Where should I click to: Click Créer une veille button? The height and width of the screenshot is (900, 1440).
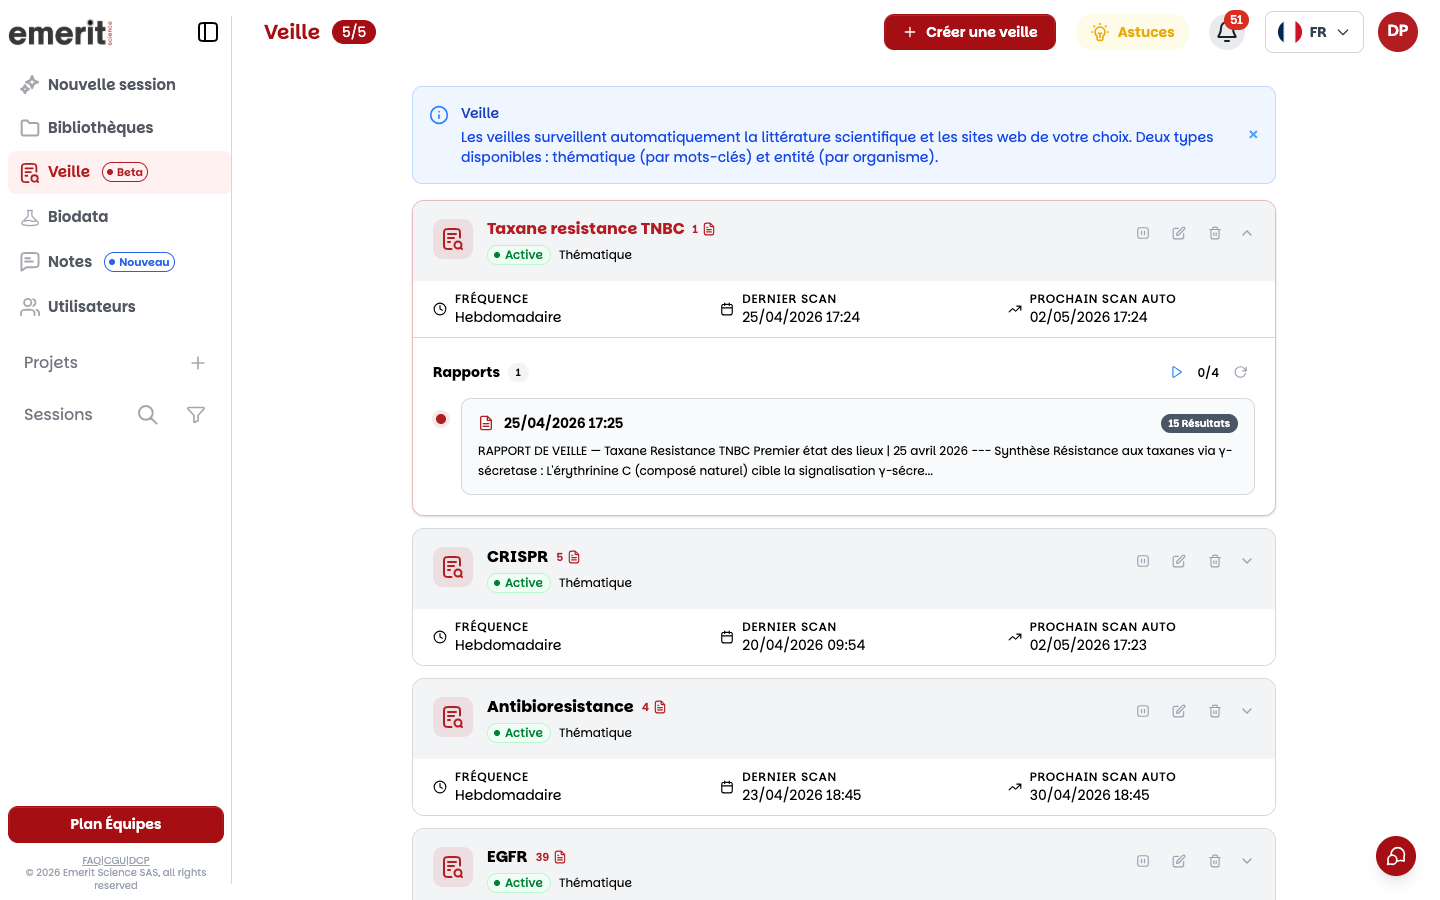[970, 32]
